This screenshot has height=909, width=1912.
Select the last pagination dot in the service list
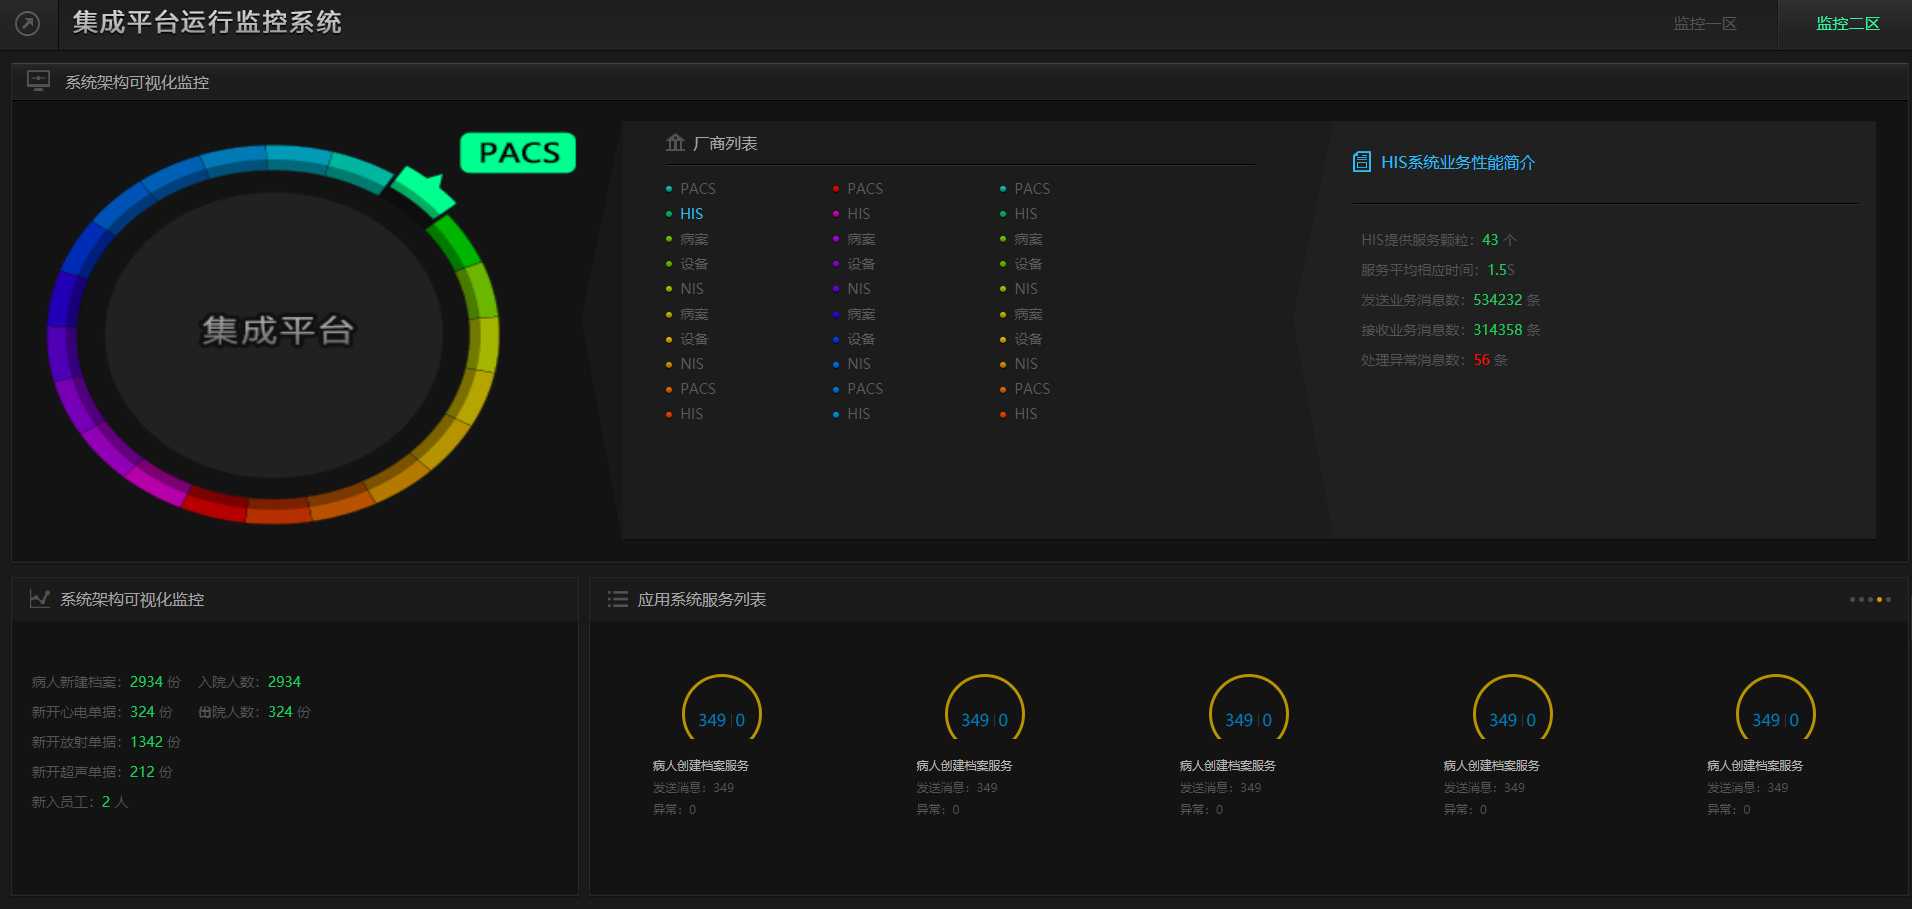(x=1888, y=600)
